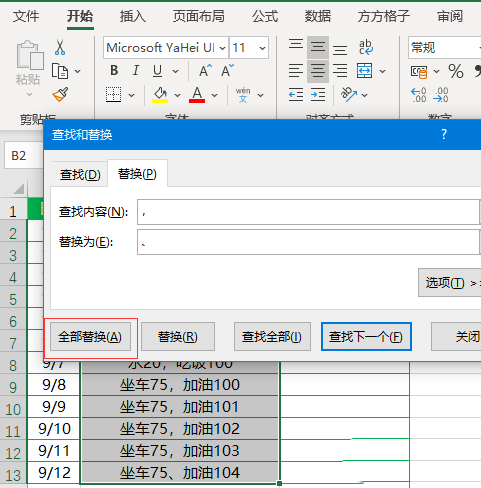Click the Increase Indent icon
Screen dimensions: 481x488
coord(318,95)
